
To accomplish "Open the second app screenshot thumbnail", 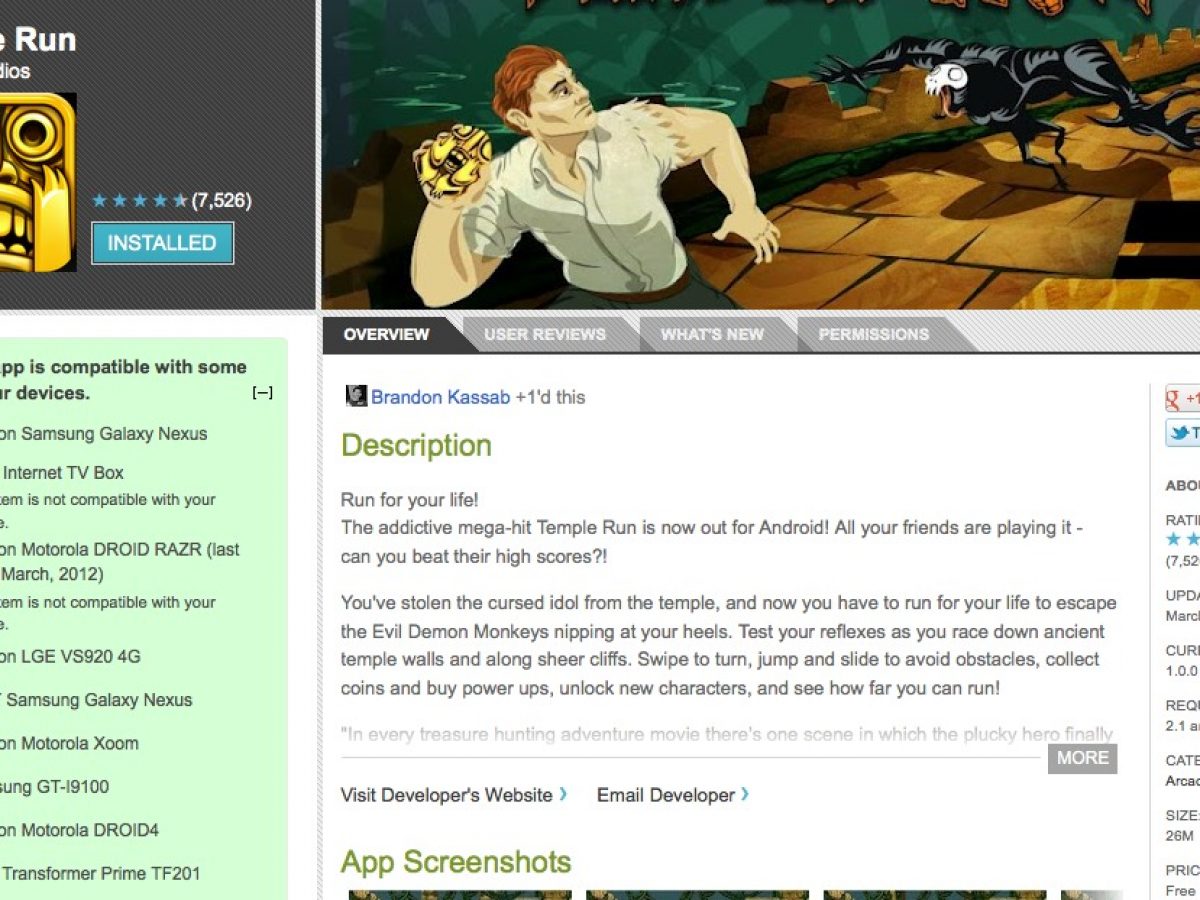I will tap(697, 895).
